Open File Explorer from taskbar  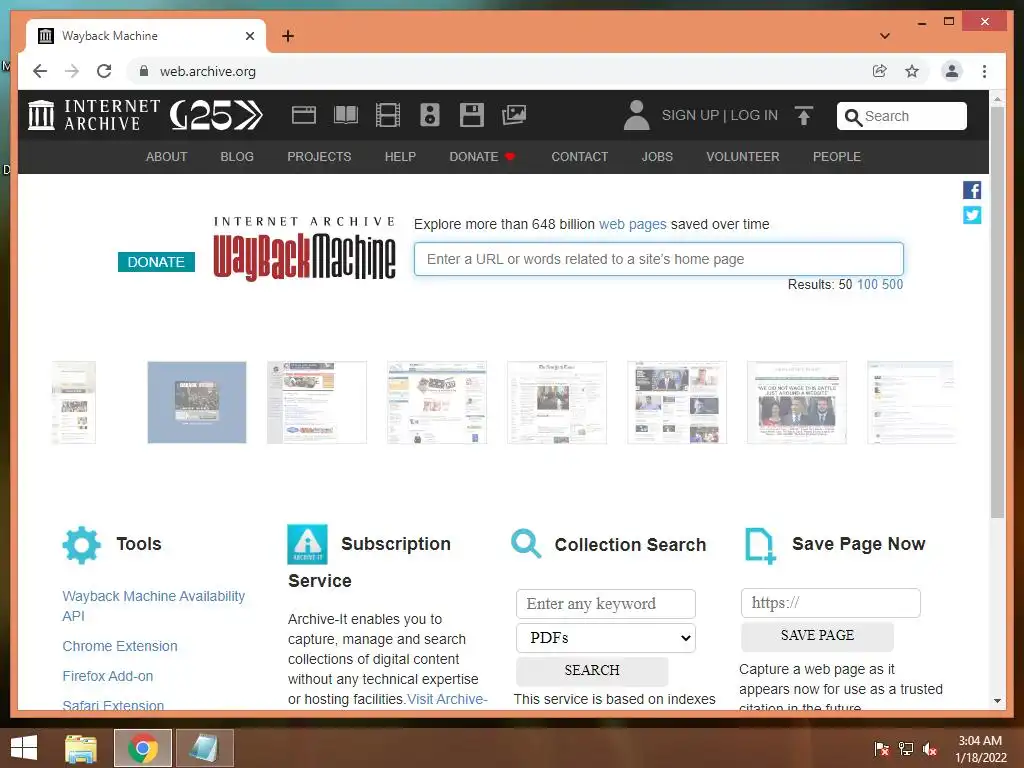(x=81, y=748)
